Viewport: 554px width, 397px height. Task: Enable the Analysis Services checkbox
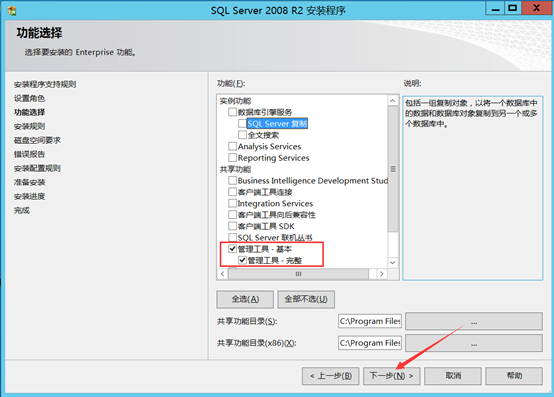click(x=232, y=146)
